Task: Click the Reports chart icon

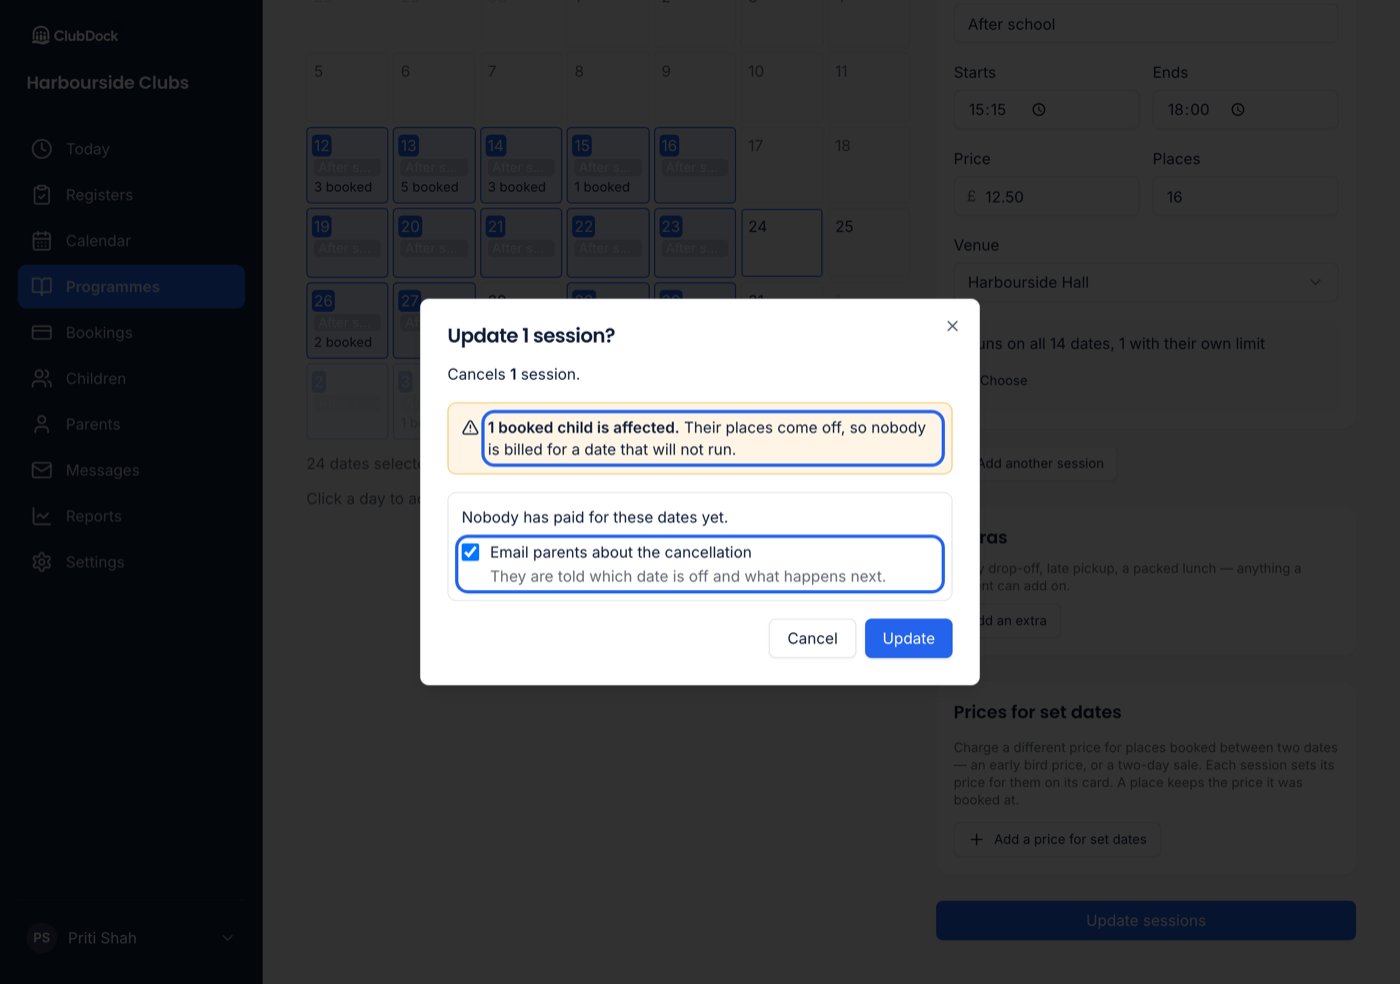Action: (x=42, y=516)
